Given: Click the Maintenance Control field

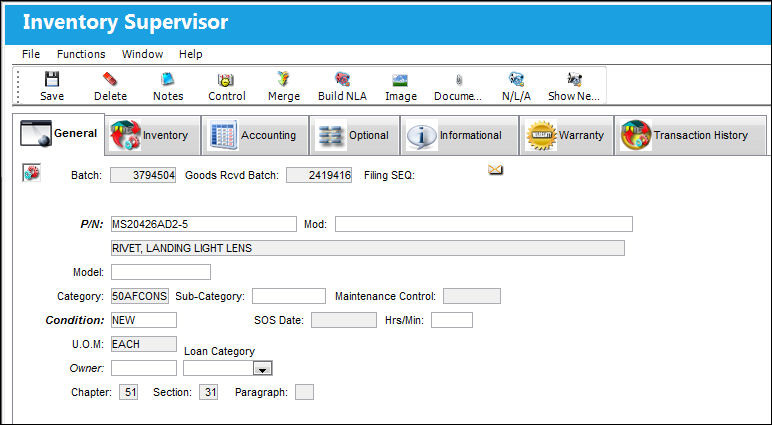Looking at the screenshot, I should (x=472, y=296).
